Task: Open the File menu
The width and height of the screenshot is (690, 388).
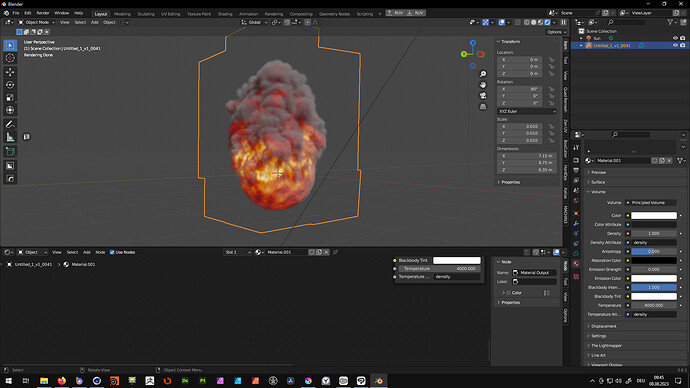Action: (16, 13)
